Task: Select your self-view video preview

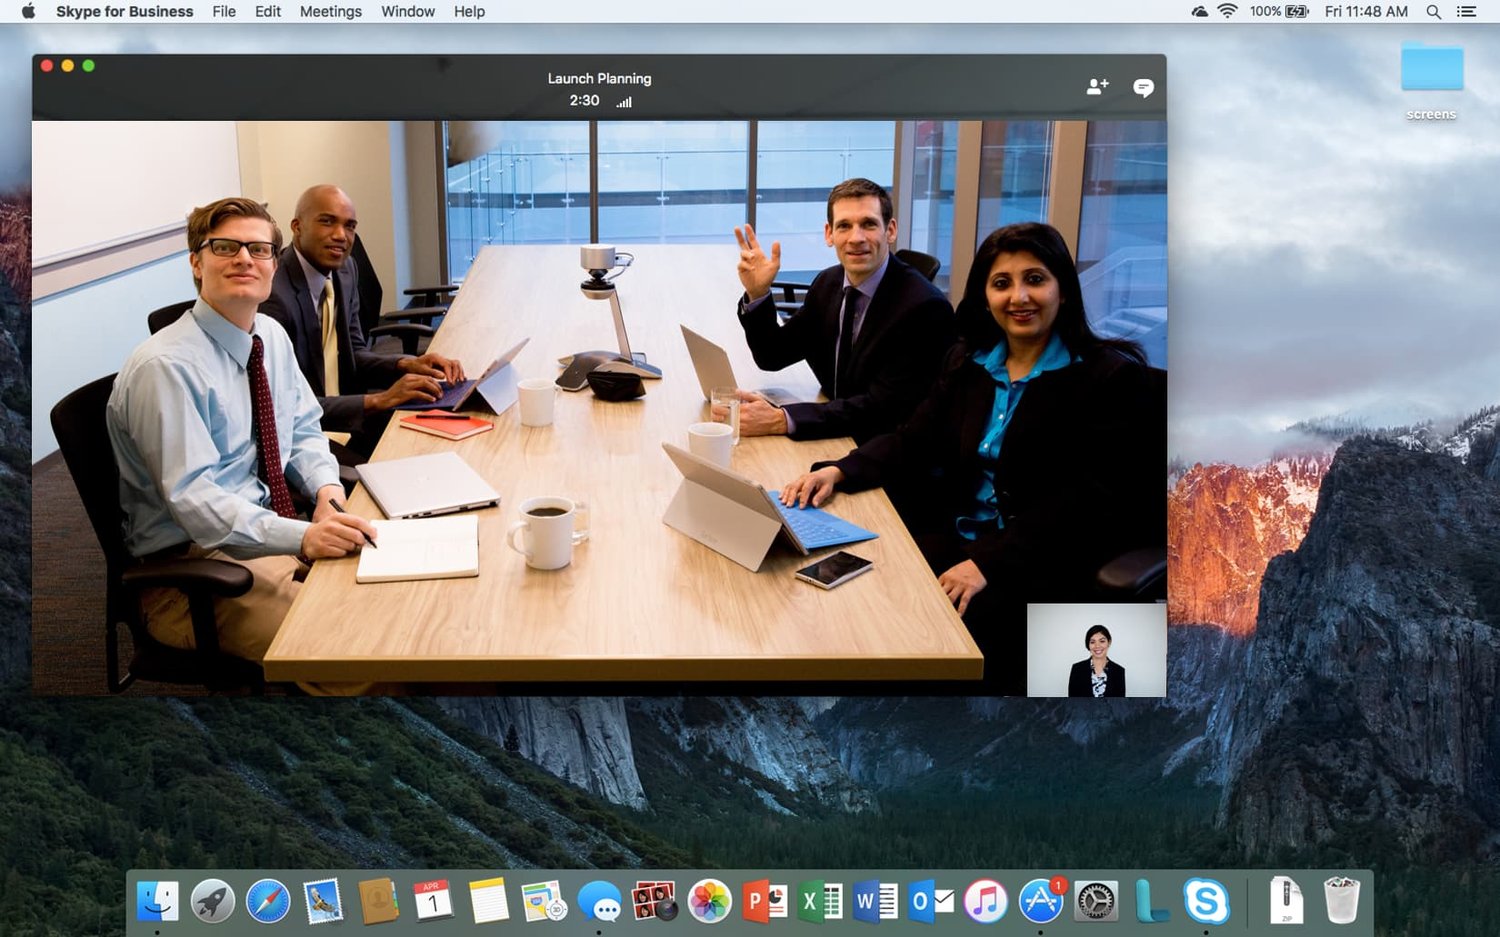Action: (x=1097, y=648)
